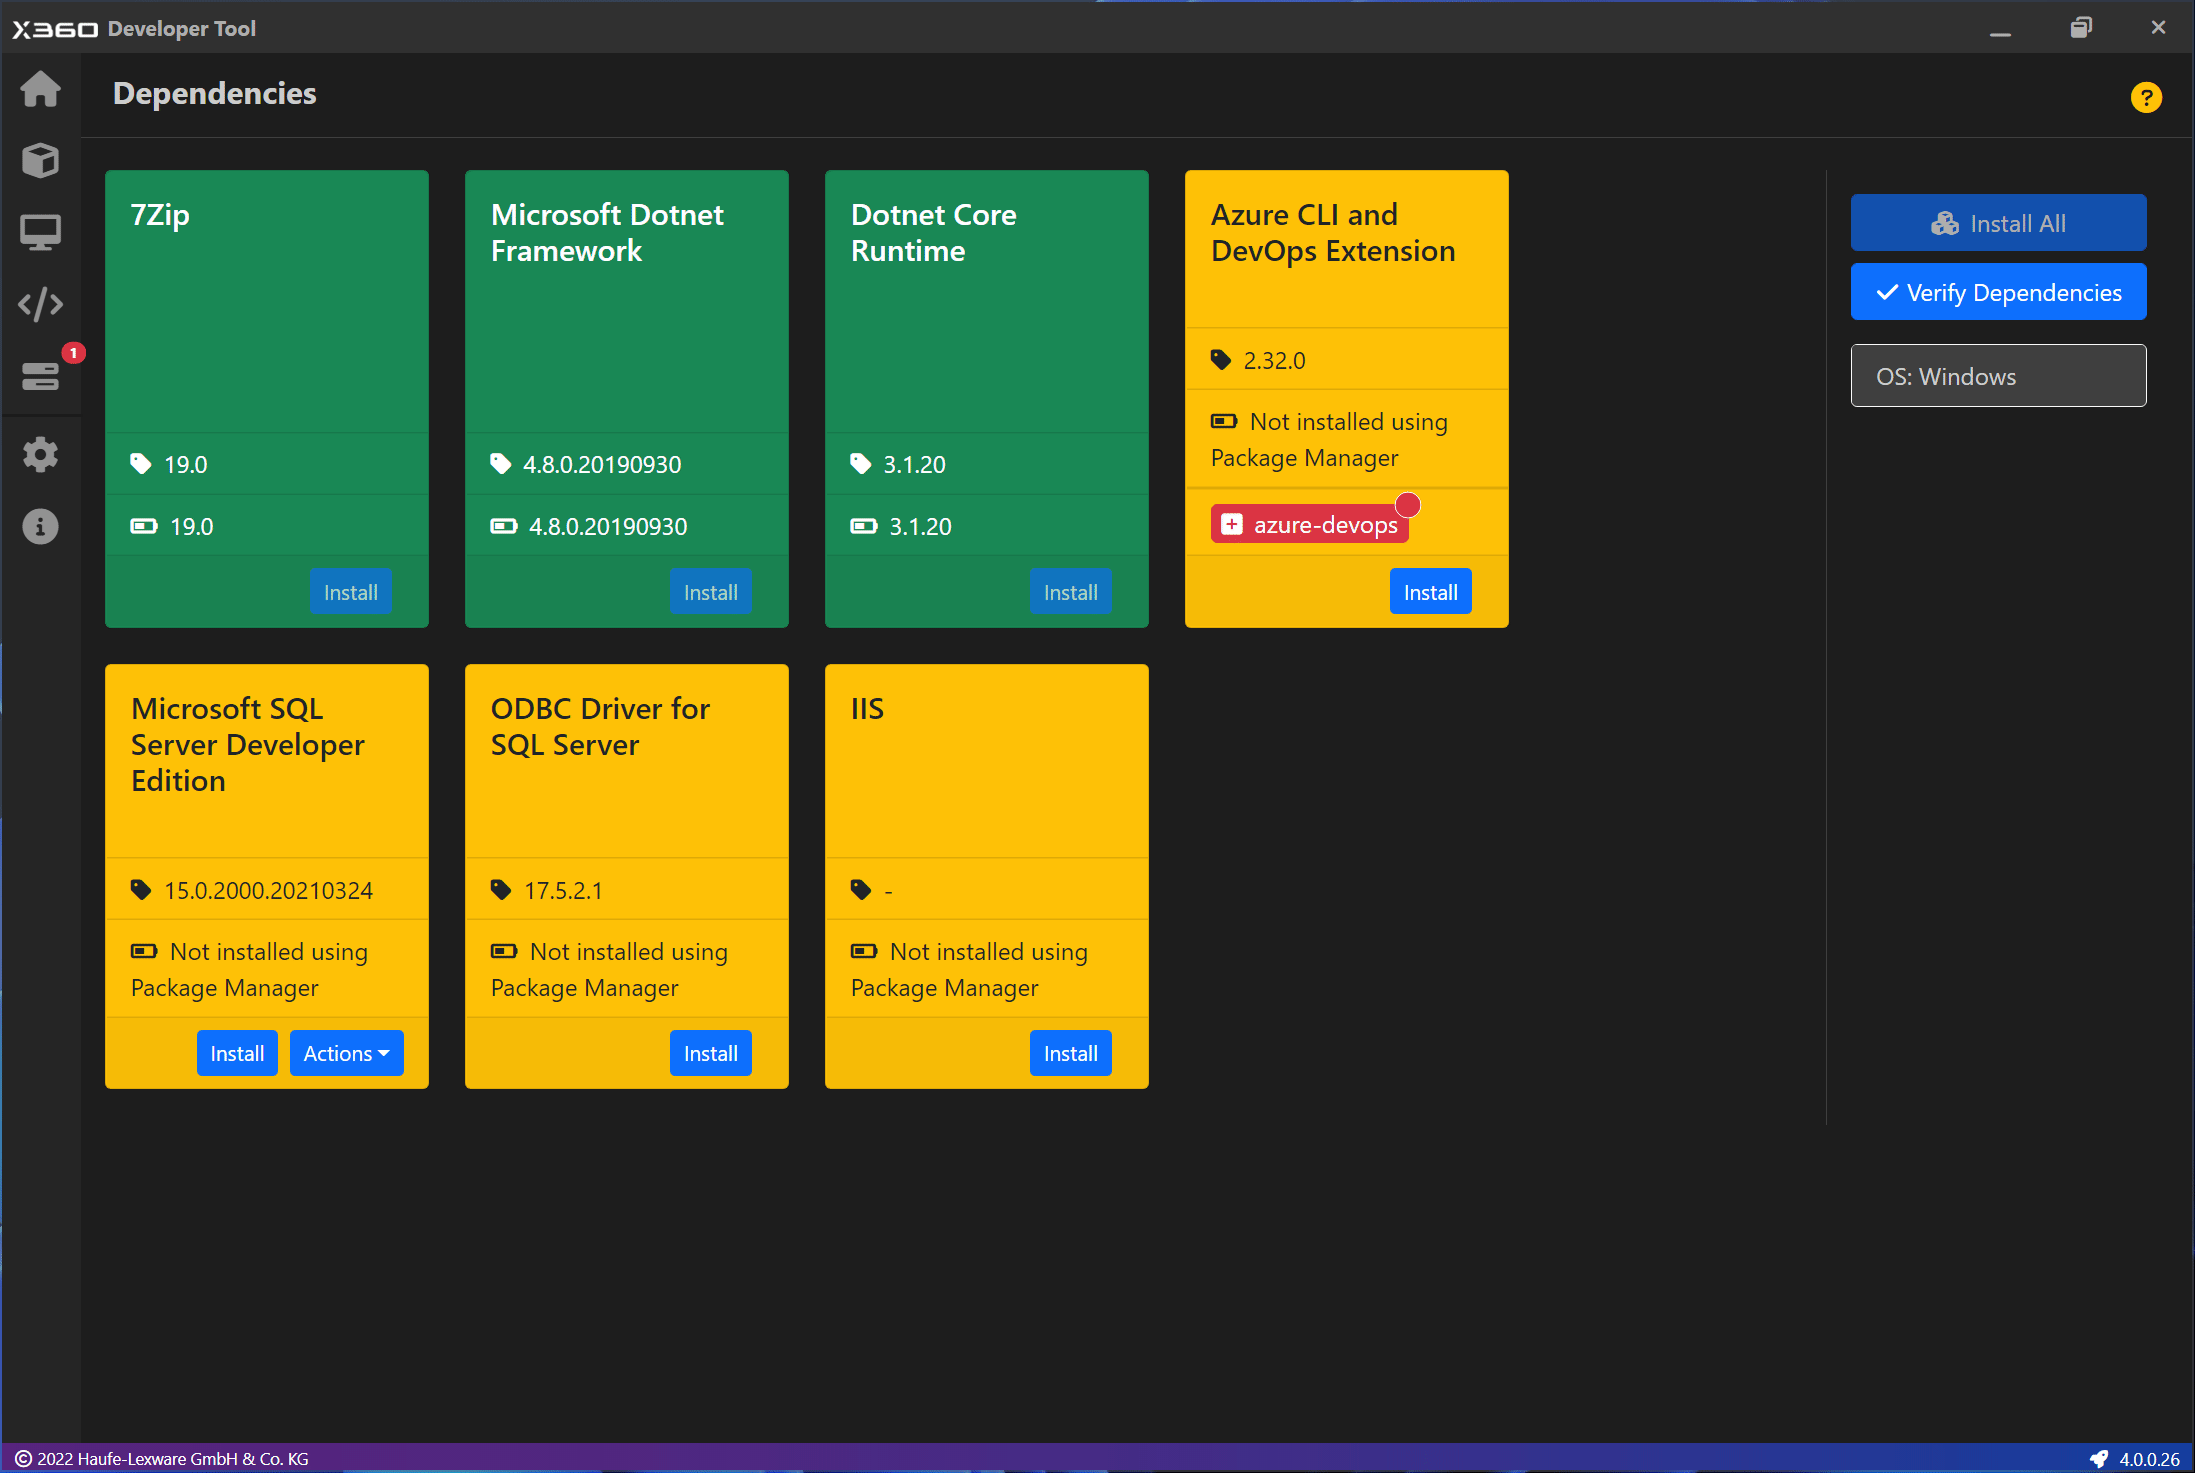2195x1473 pixels.
Task: Install Dotnet Core Runtime
Action: (x=1071, y=592)
